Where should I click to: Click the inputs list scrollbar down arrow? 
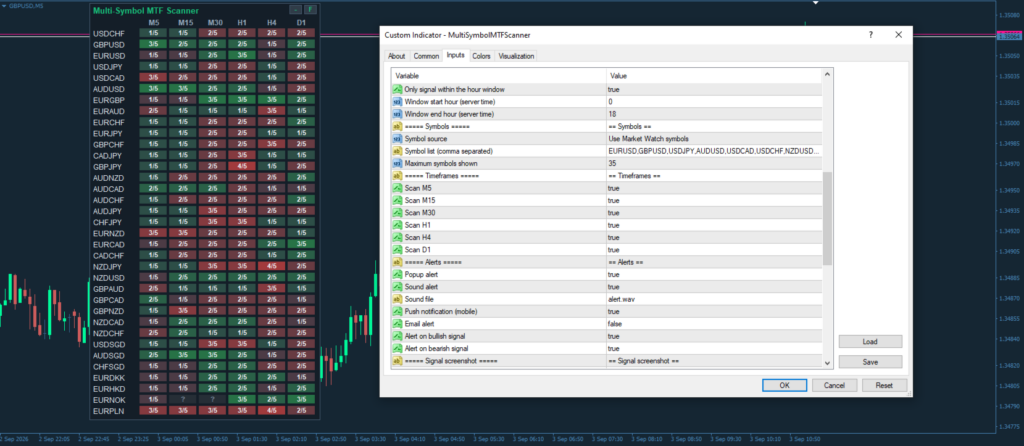[827, 362]
